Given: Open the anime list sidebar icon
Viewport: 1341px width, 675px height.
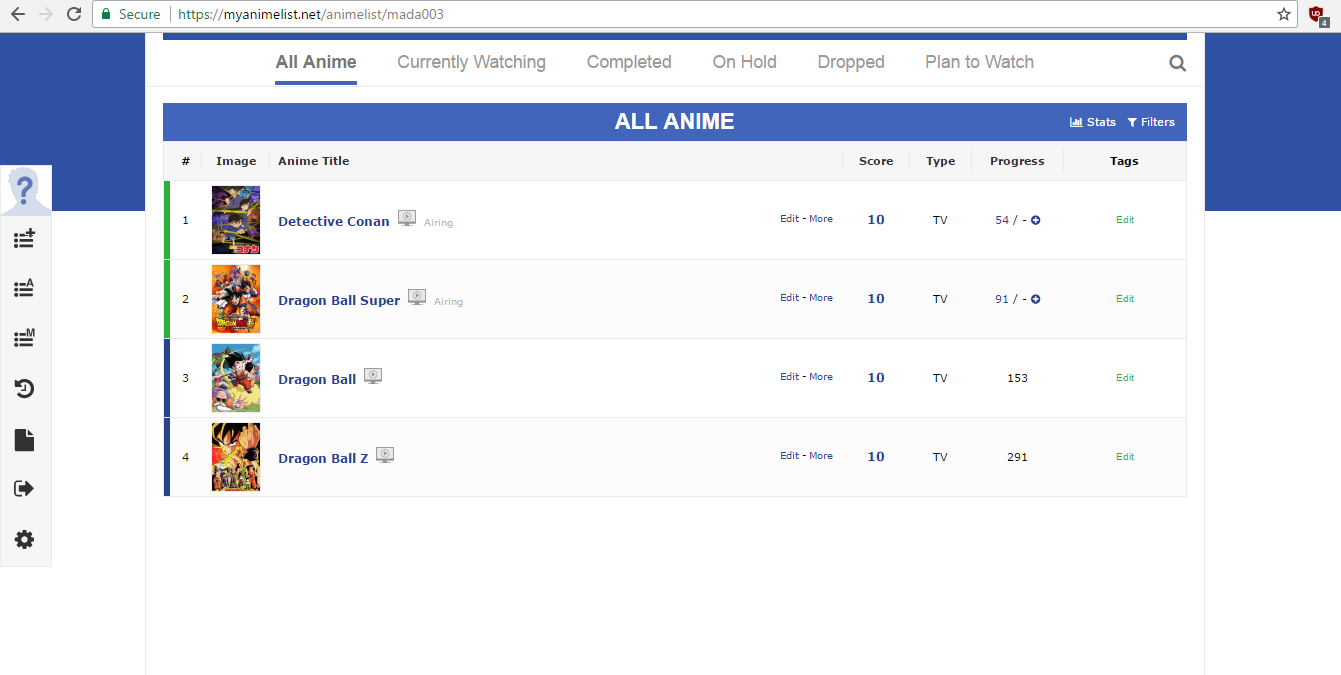Looking at the screenshot, I should 25,289.
